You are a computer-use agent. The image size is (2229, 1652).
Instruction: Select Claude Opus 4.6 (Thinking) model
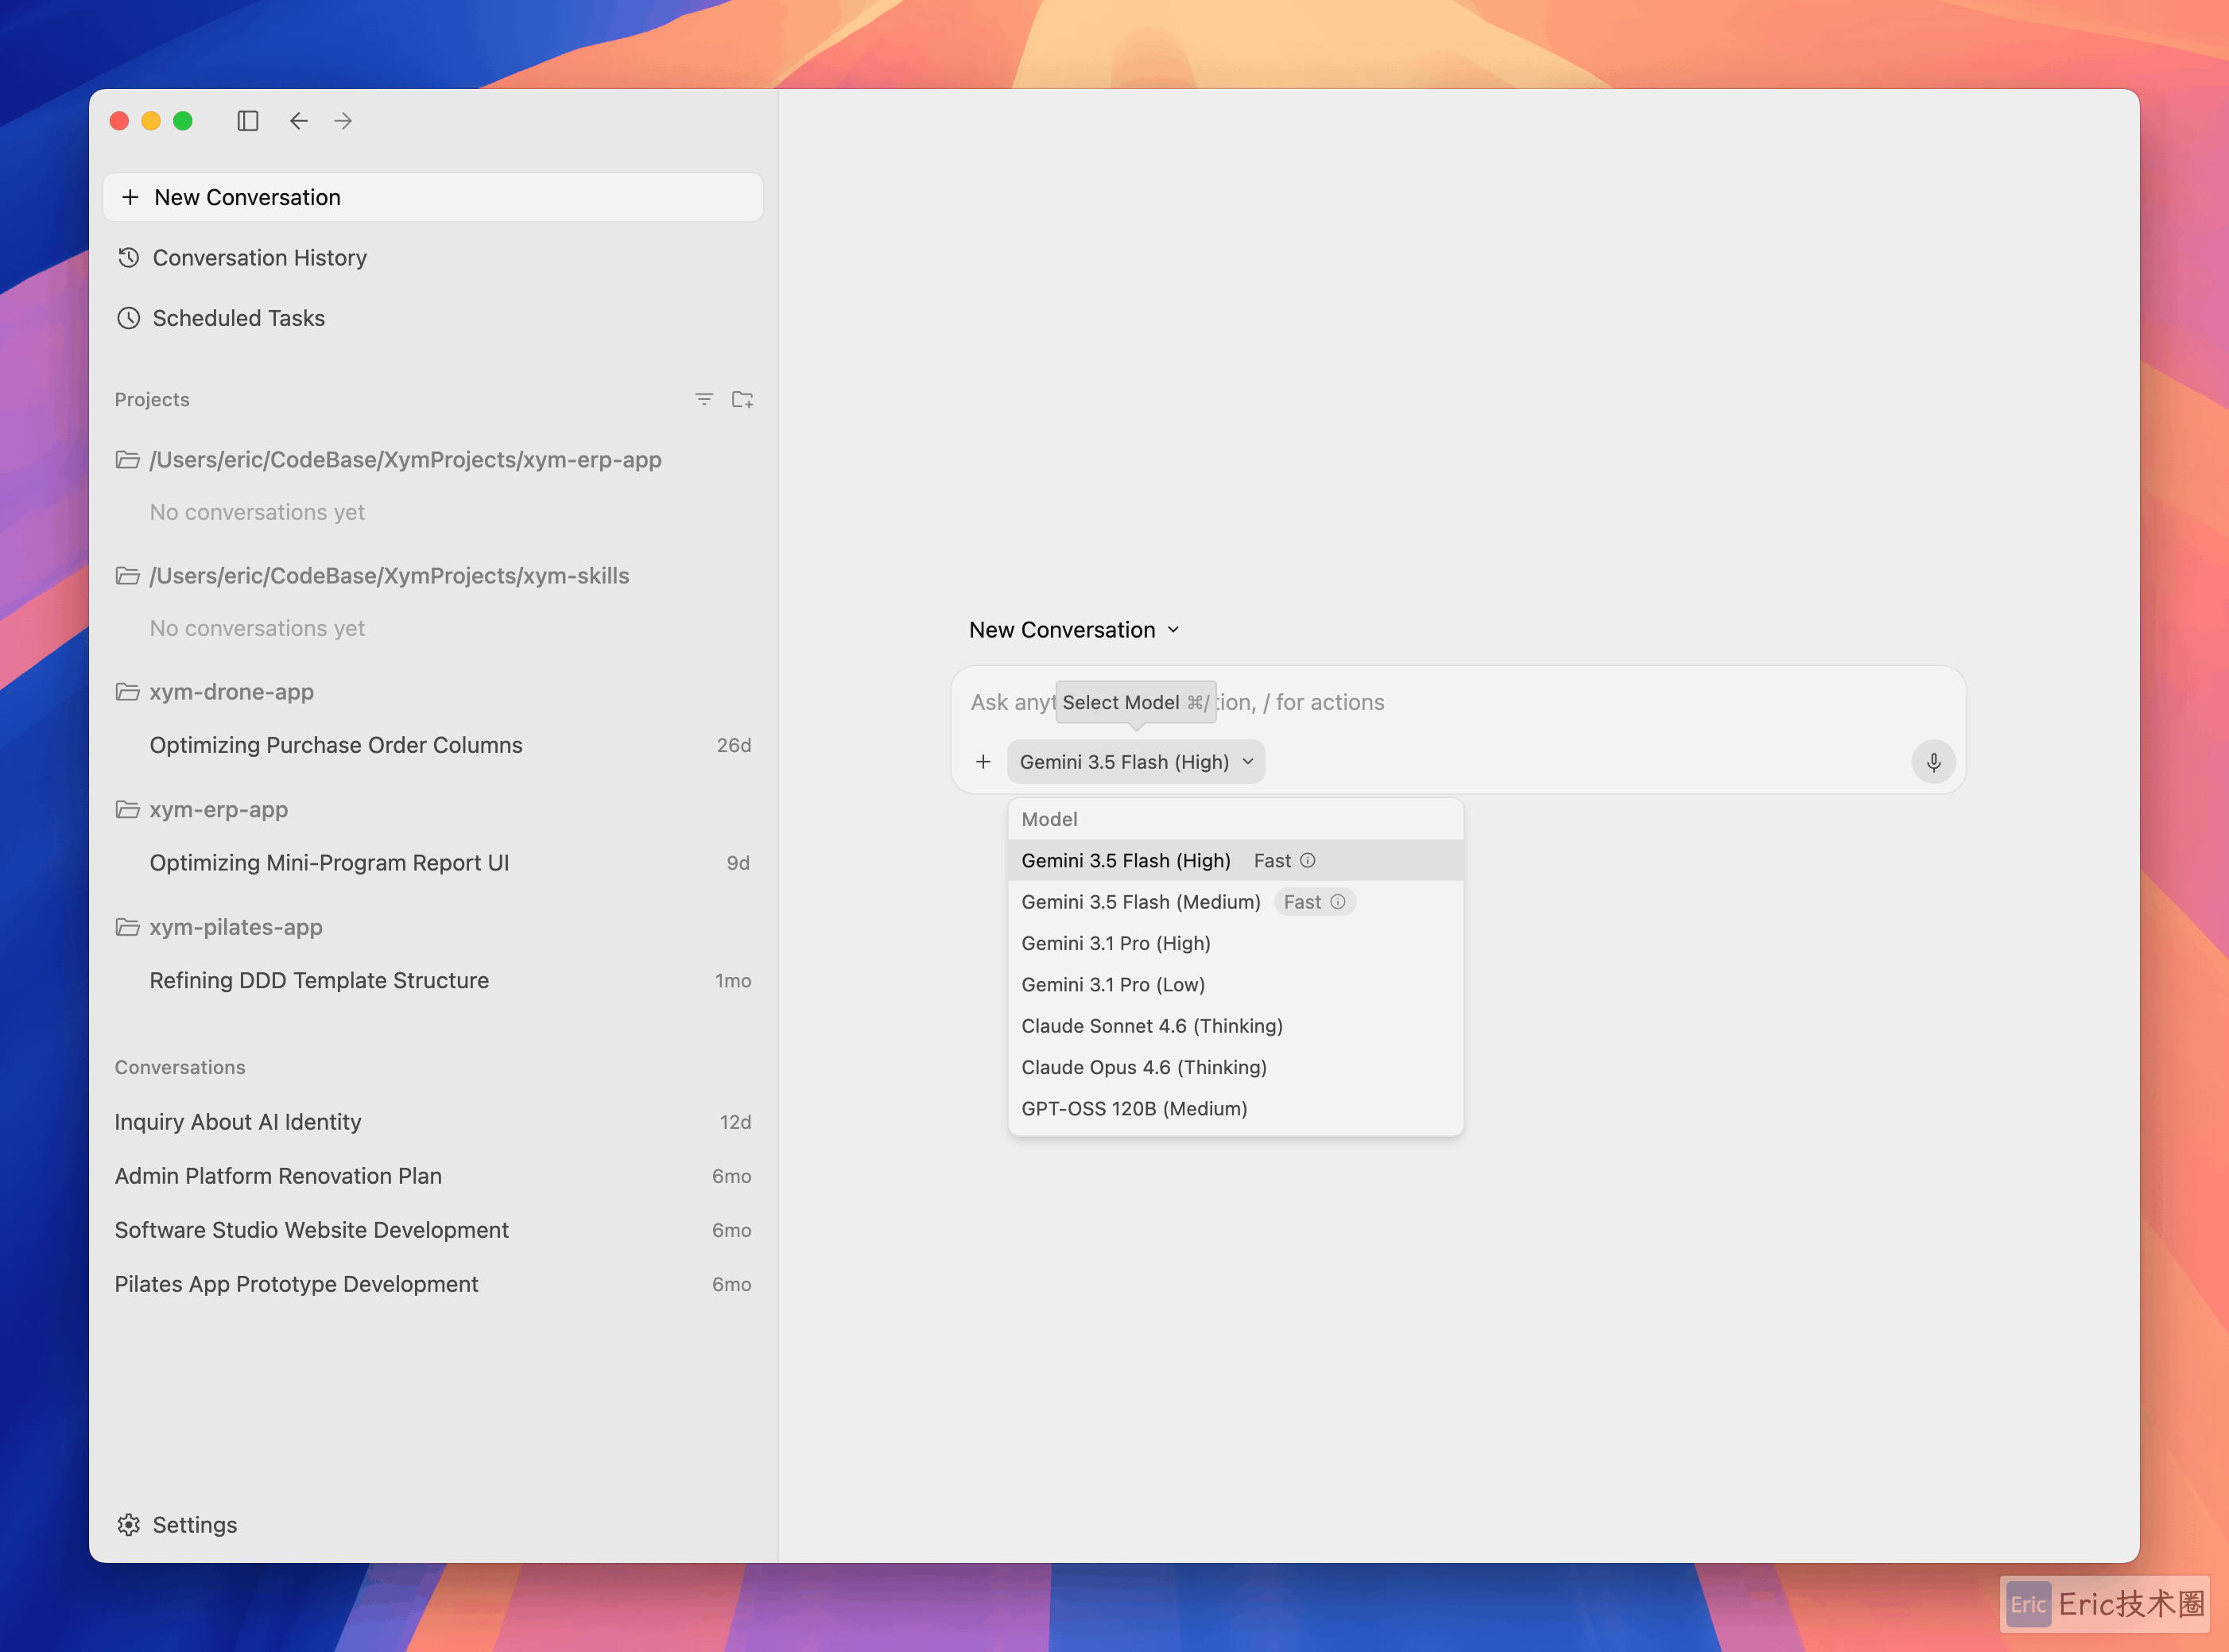coord(1236,1067)
